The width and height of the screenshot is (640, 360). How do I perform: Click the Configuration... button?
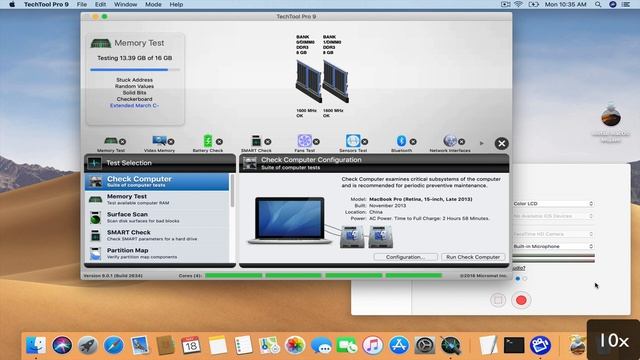[x=405, y=257]
